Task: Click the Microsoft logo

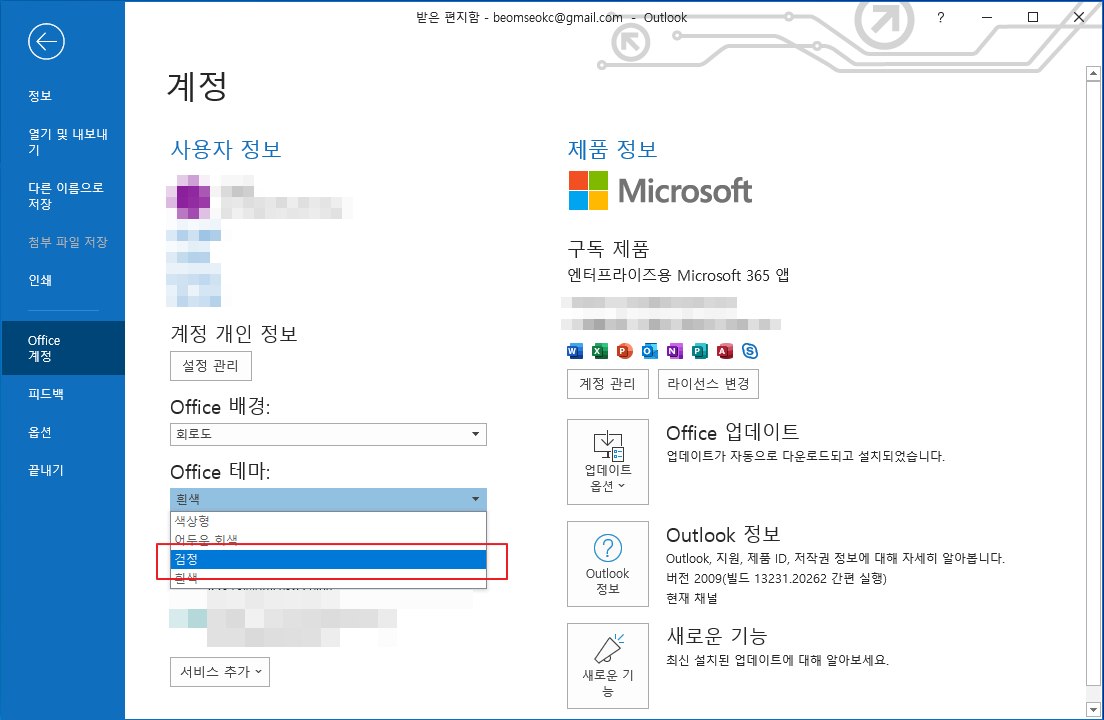Action: click(660, 191)
